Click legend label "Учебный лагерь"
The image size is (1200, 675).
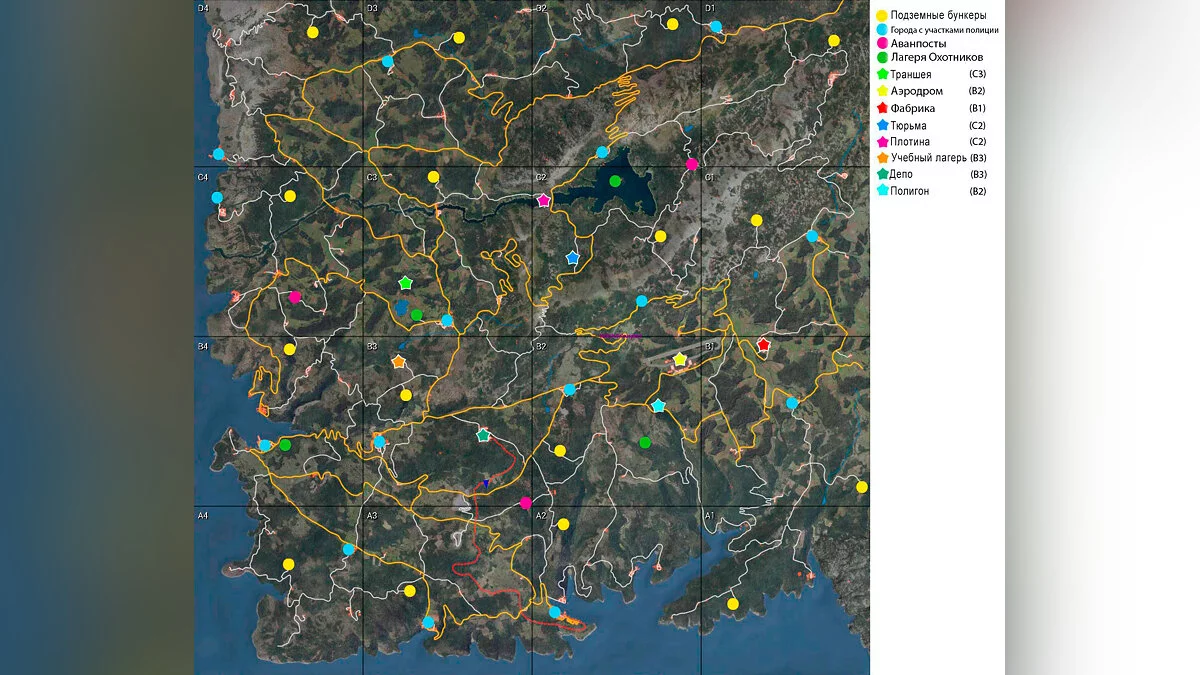pos(929,158)
